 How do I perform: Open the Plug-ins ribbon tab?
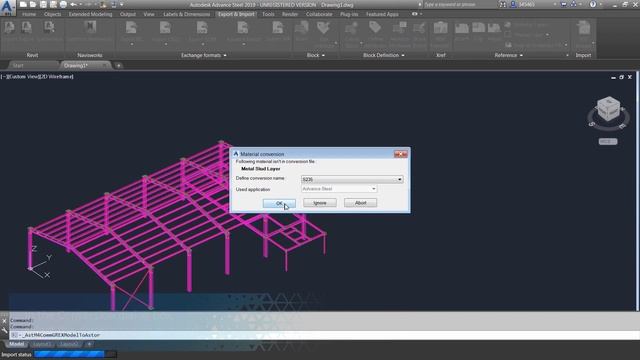tap(349, 14)
